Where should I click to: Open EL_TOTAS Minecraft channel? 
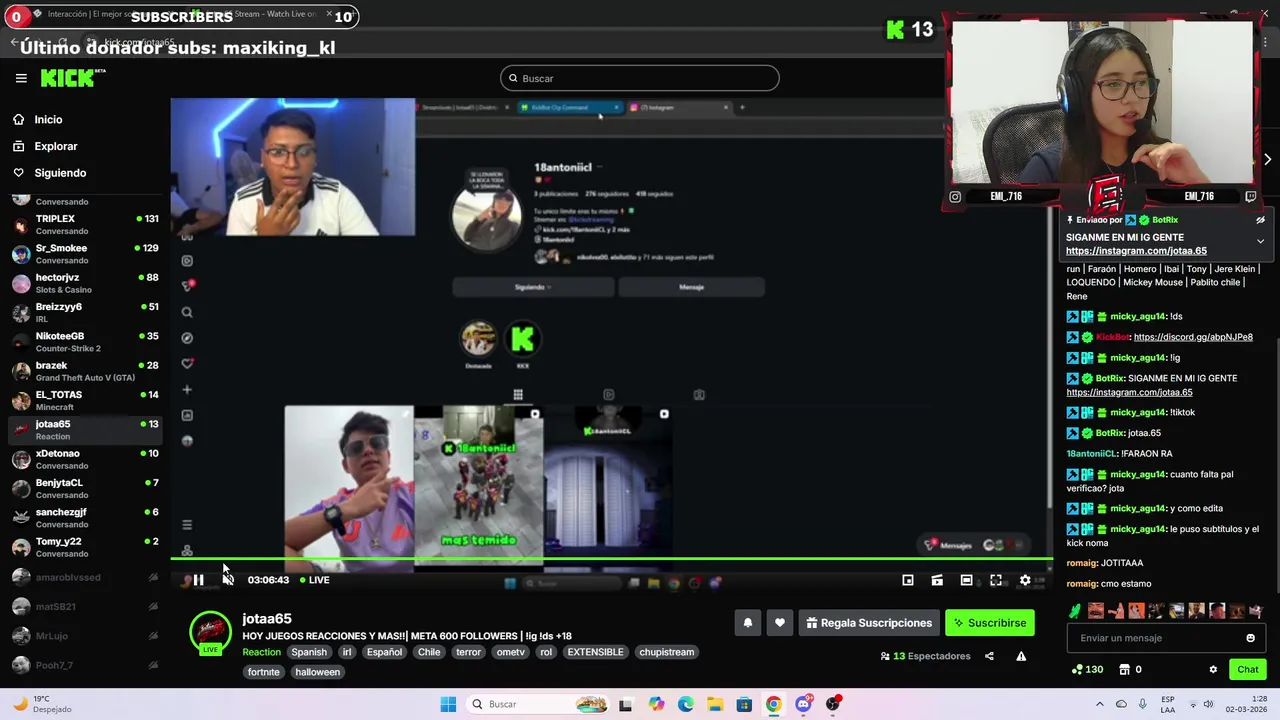click(85, 400)
